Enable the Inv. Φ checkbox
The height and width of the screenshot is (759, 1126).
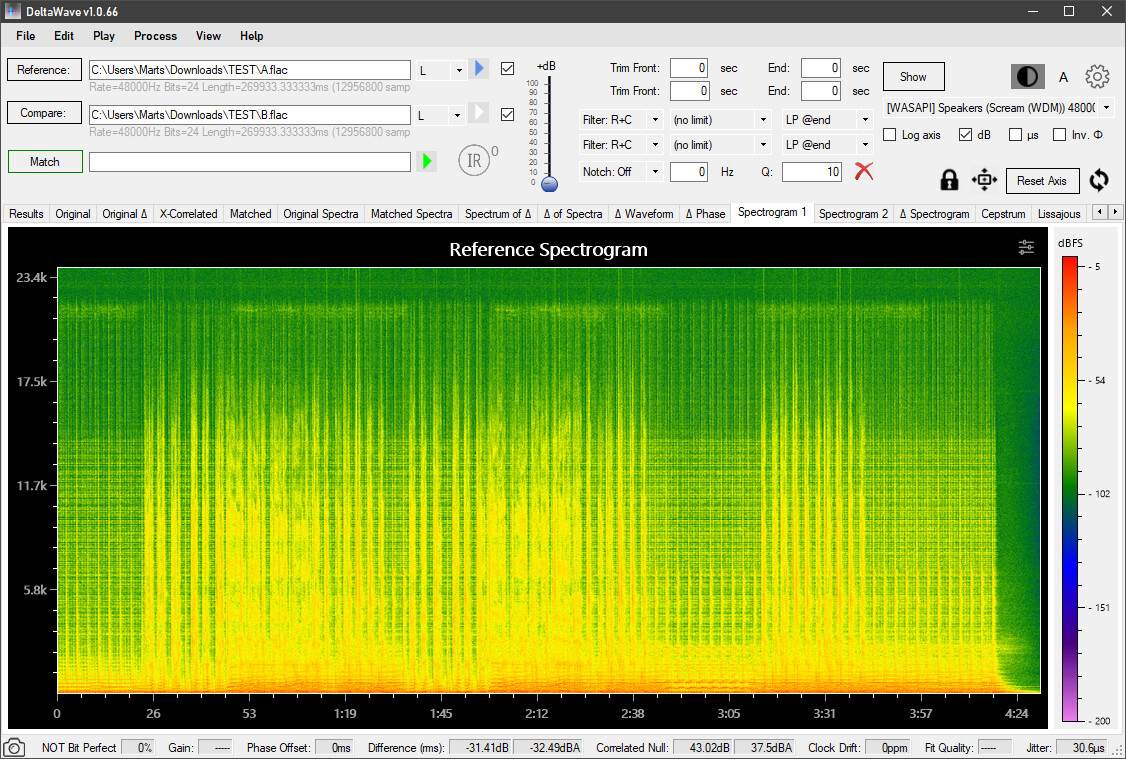(1059, 135)
